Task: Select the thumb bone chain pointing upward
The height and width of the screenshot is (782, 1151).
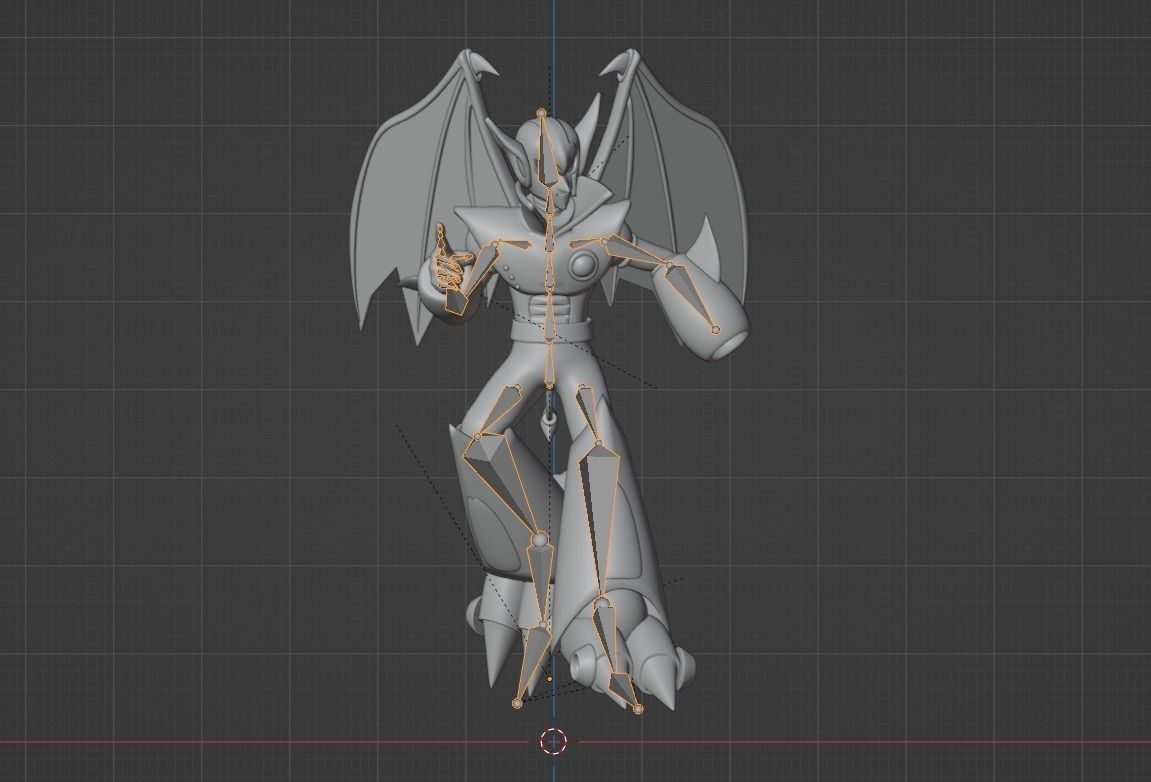Action: (x=441, y=239)
